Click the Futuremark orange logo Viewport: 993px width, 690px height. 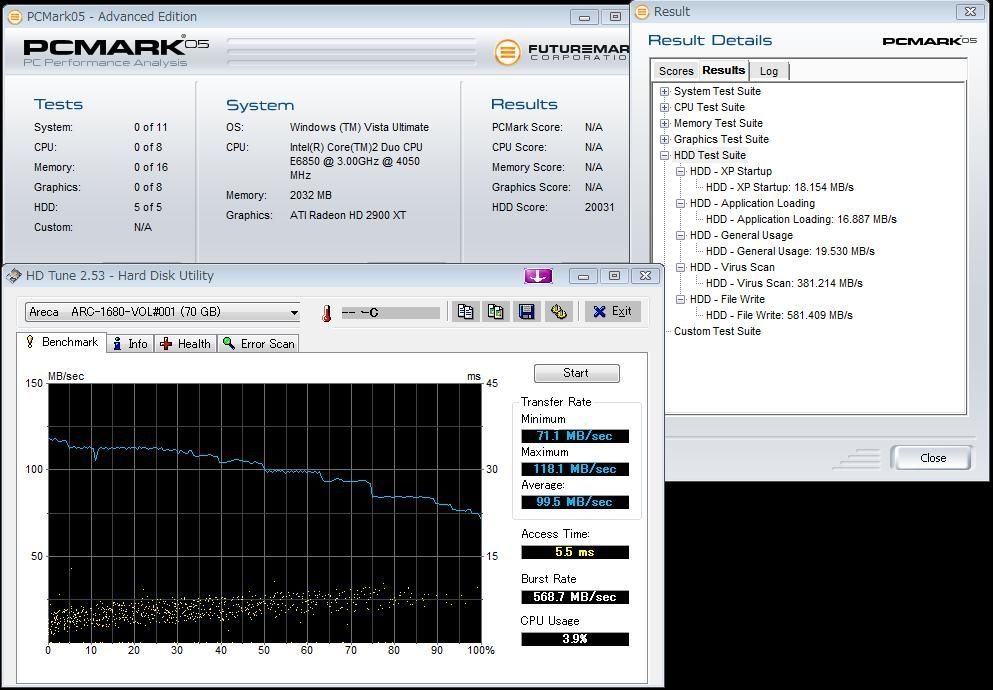507,52
